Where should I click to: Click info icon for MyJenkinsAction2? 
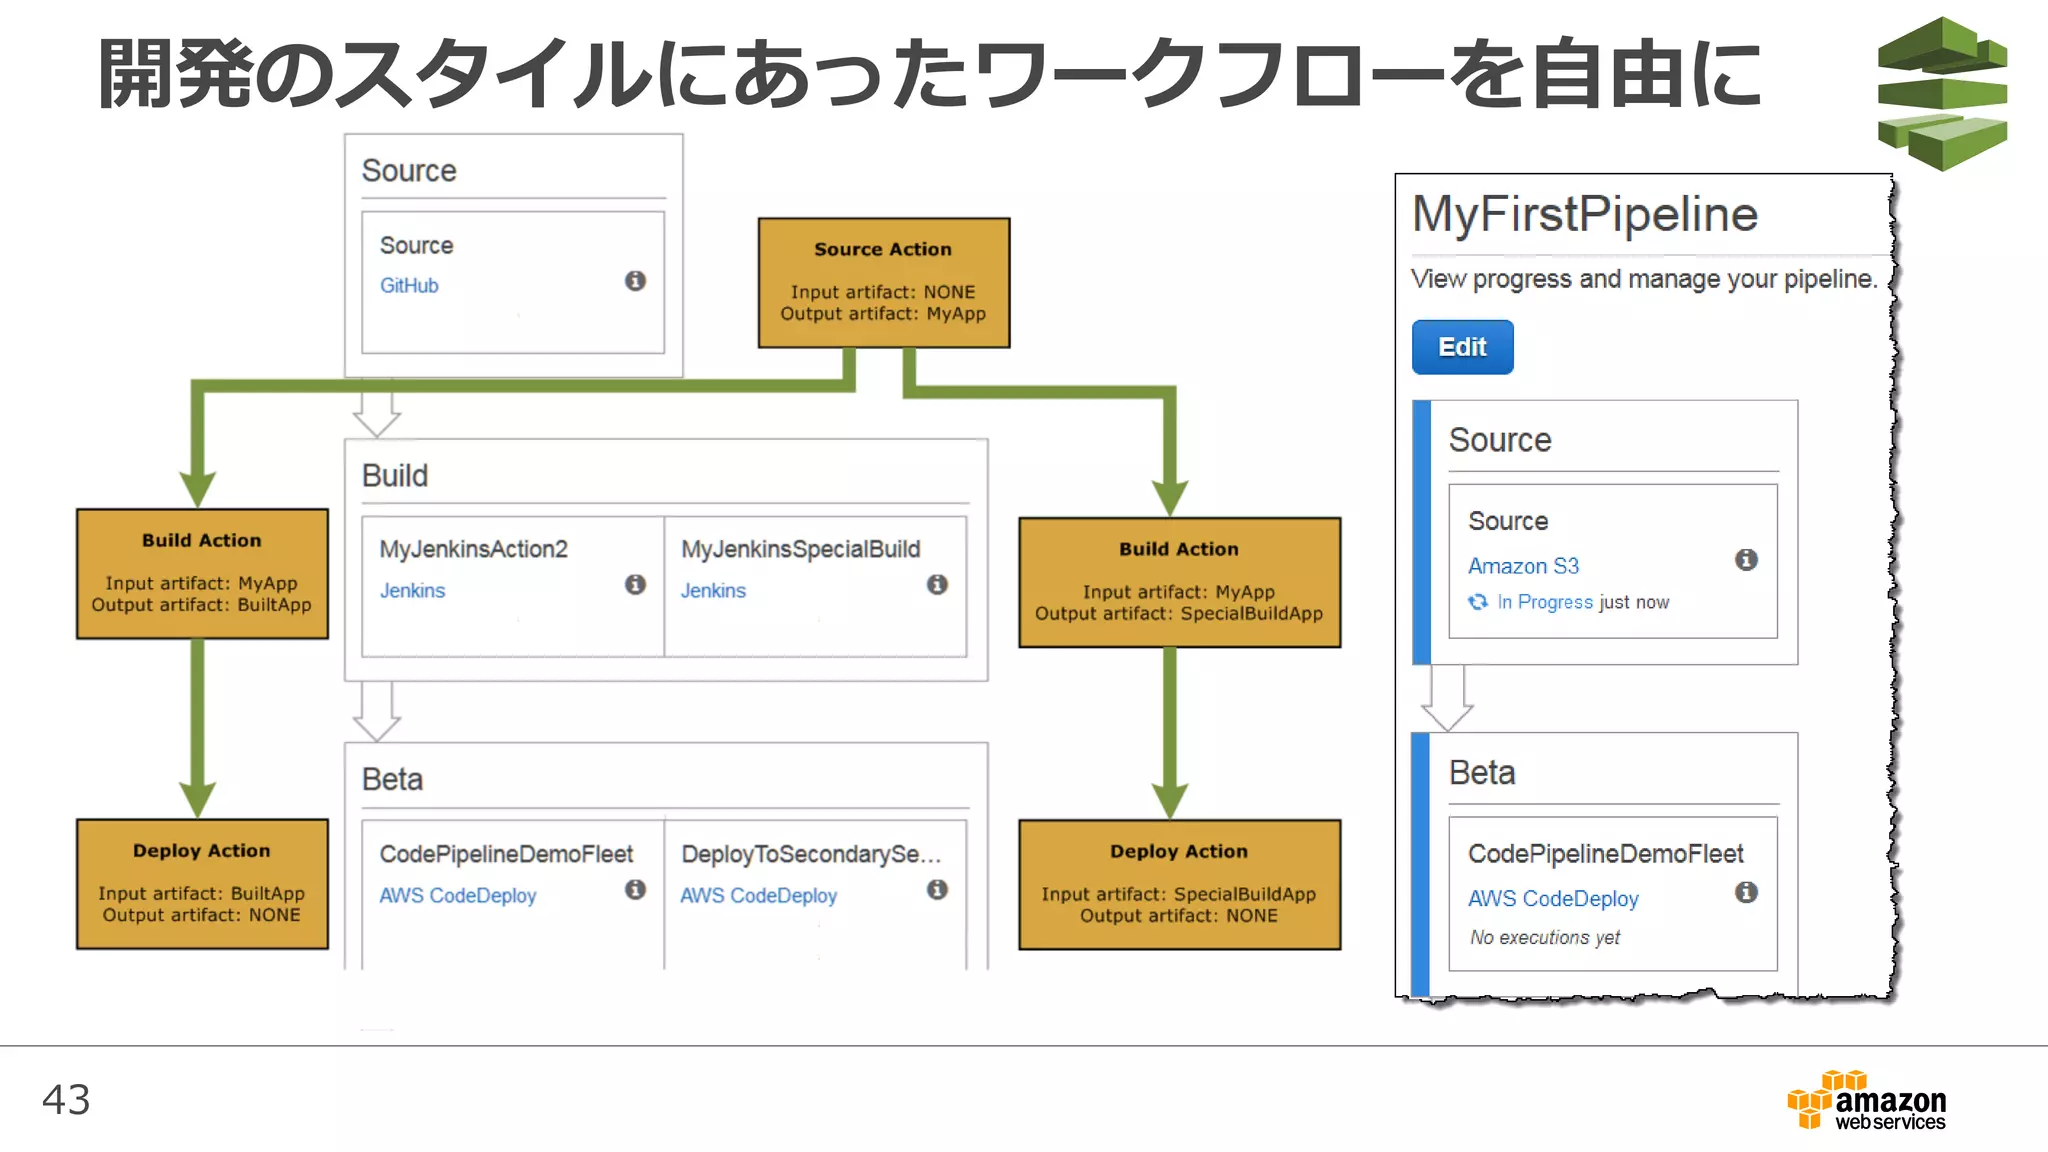coord(635,584)
